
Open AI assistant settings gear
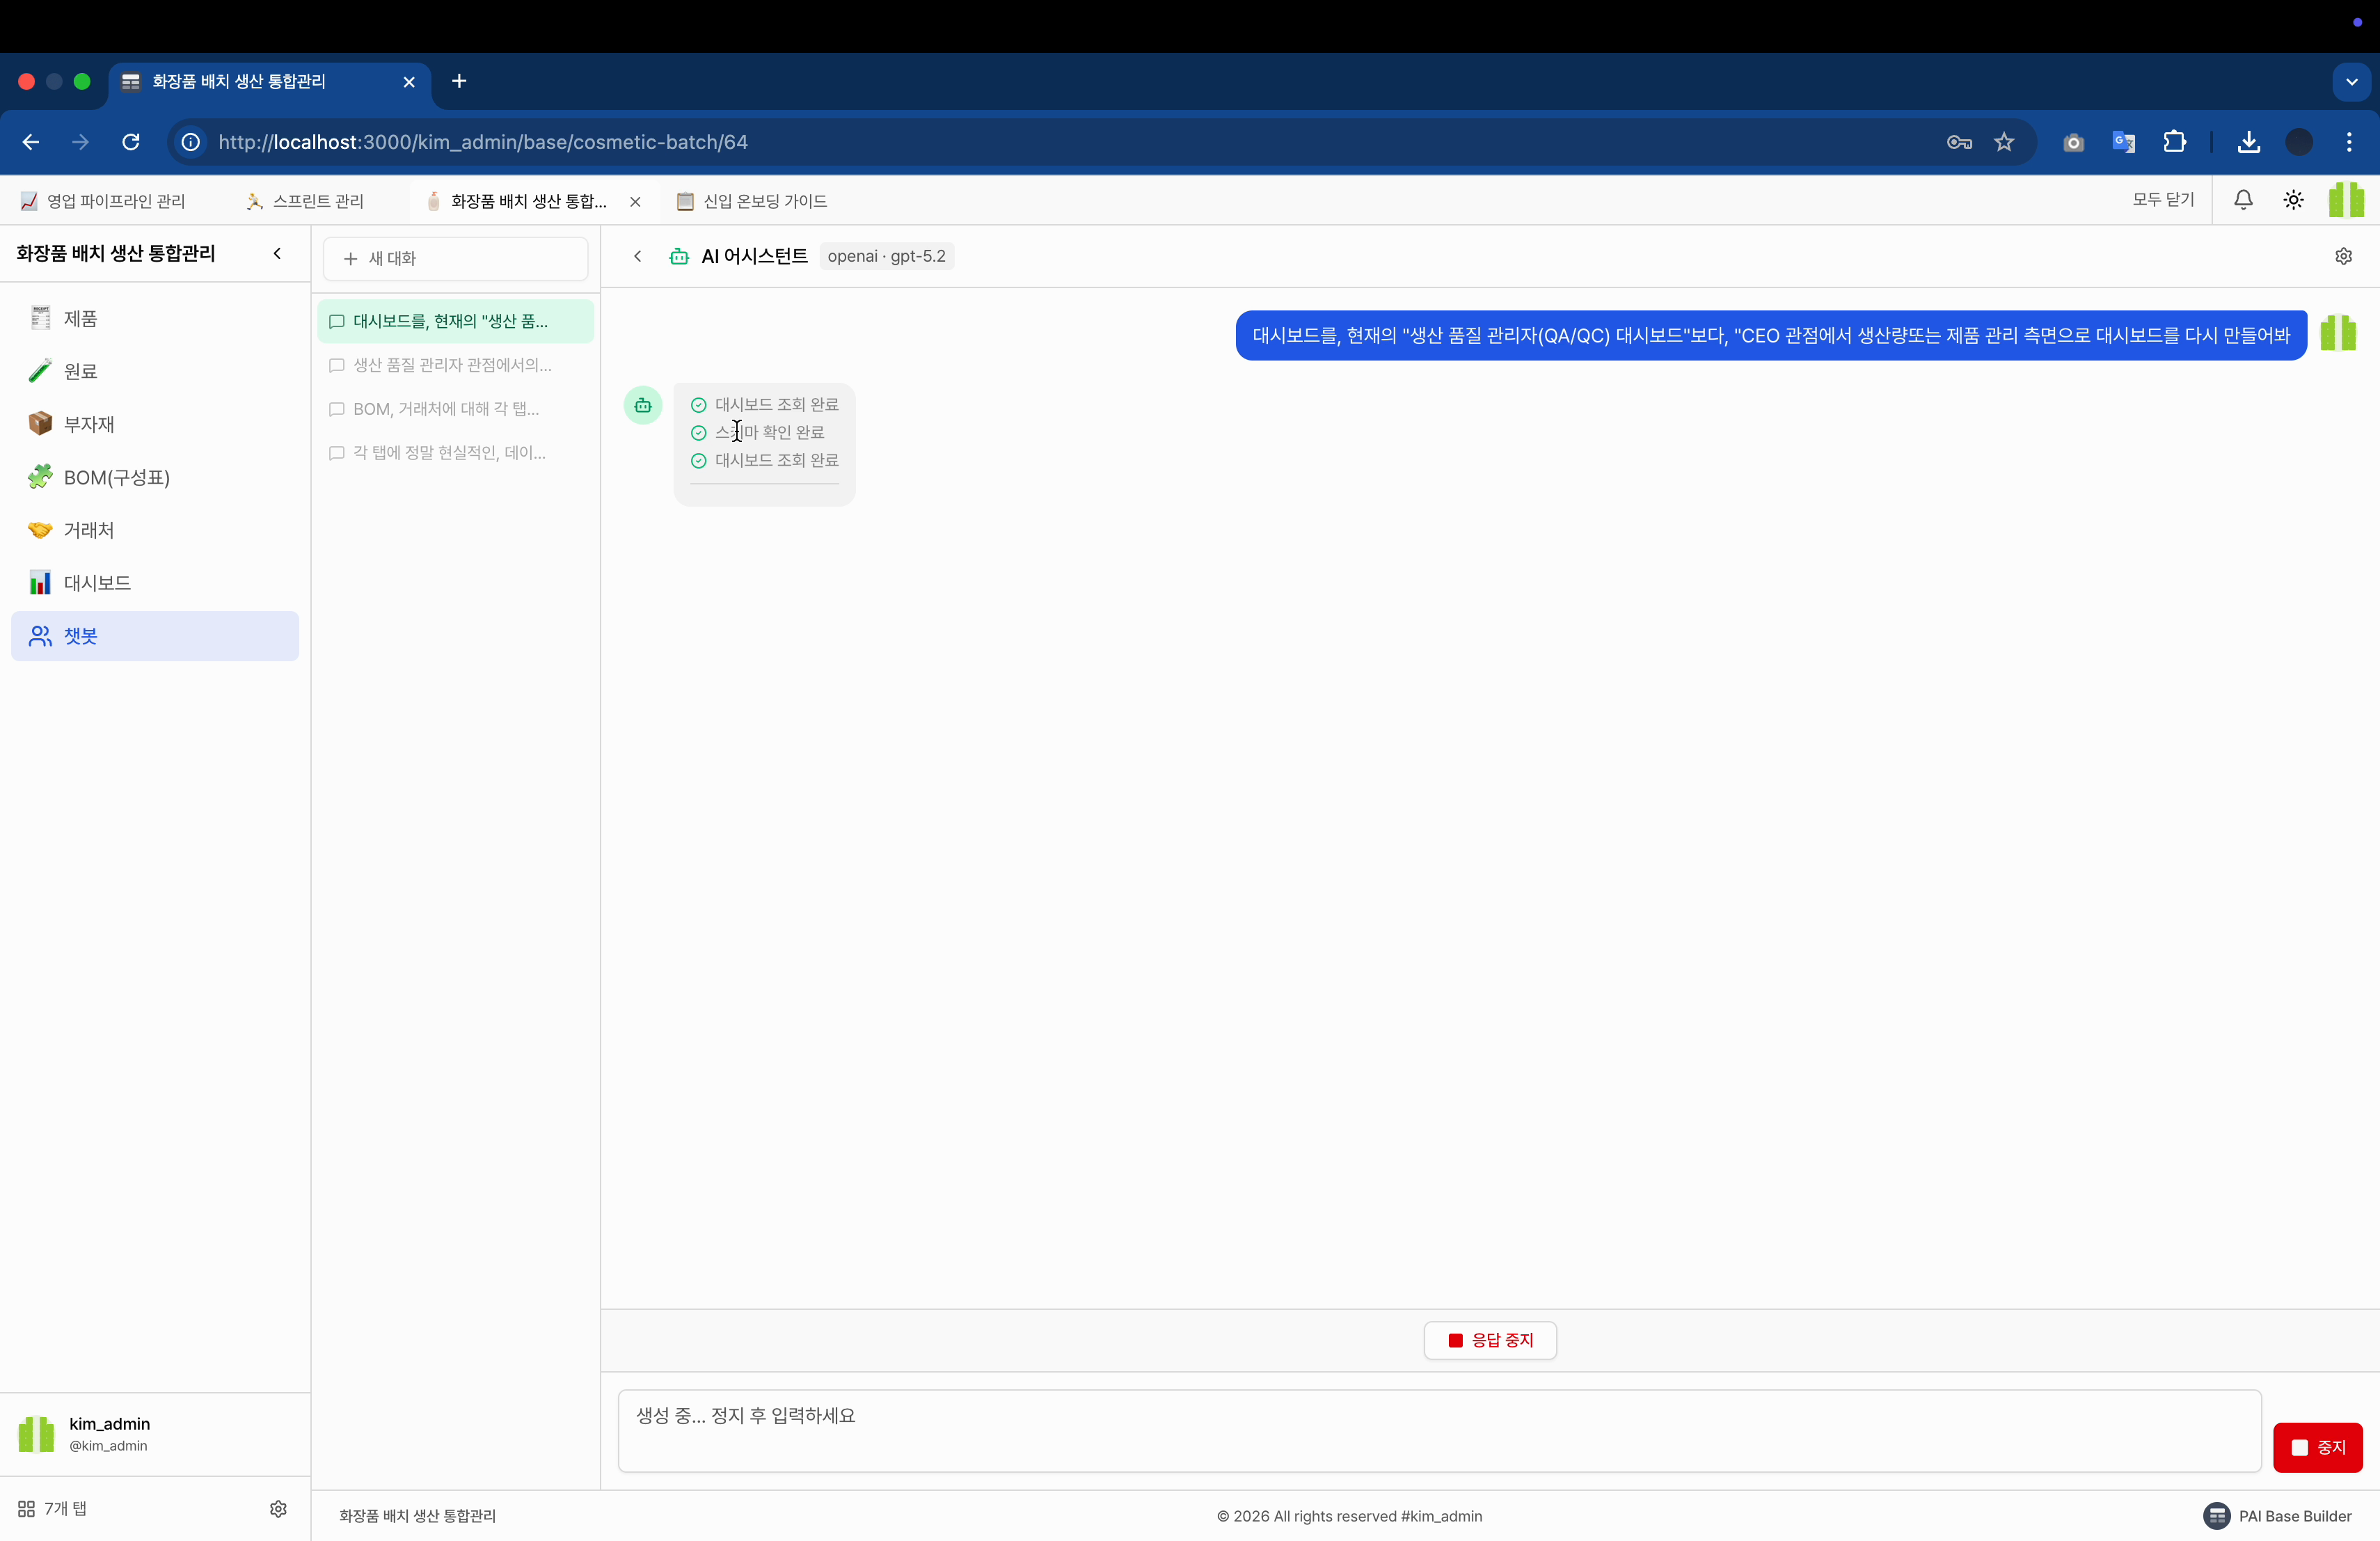click(x=2343, y=256)
